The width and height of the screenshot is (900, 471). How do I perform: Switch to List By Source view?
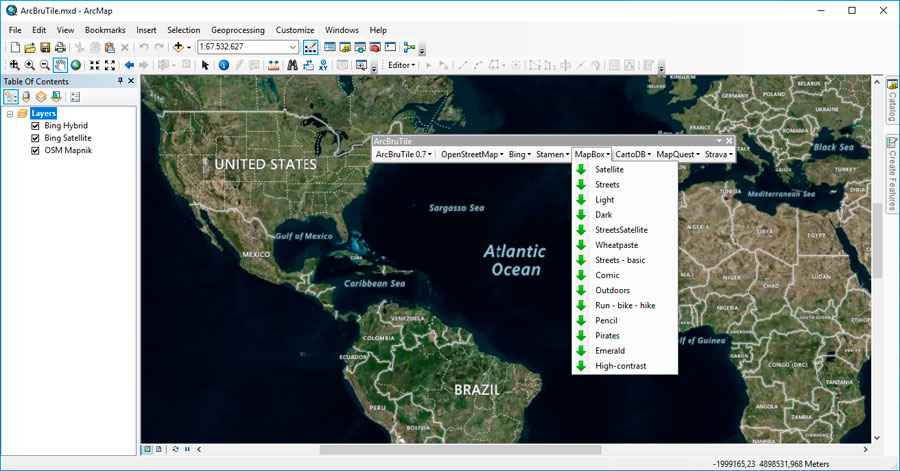tap(26, 97)
